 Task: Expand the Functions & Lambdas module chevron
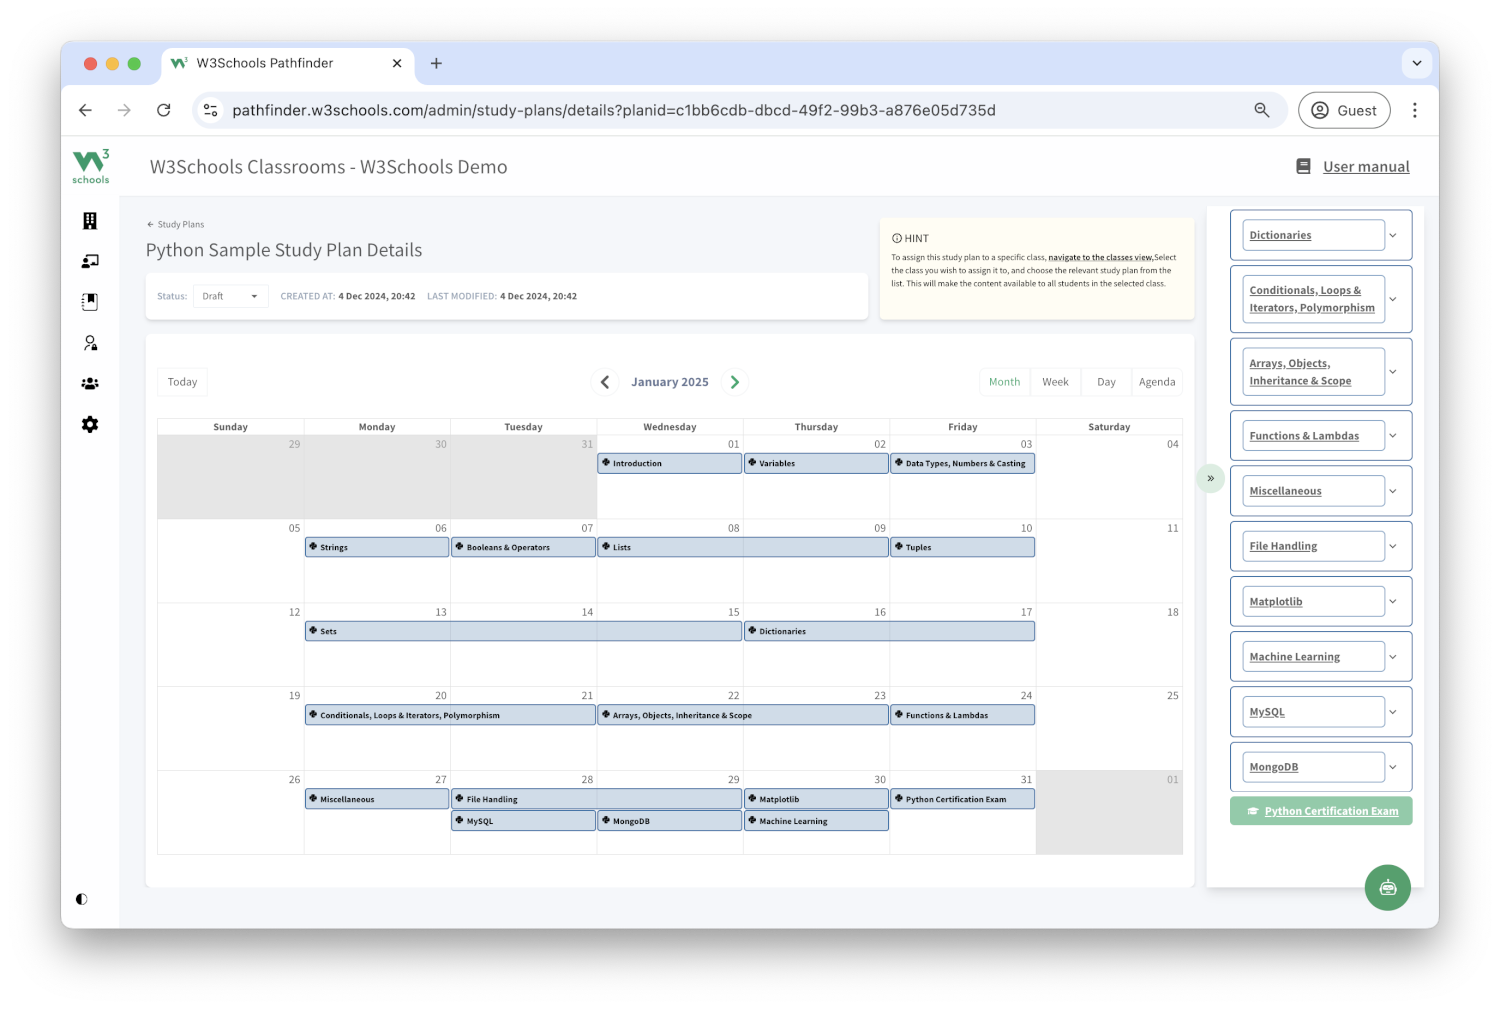[x=1393, y=436]
